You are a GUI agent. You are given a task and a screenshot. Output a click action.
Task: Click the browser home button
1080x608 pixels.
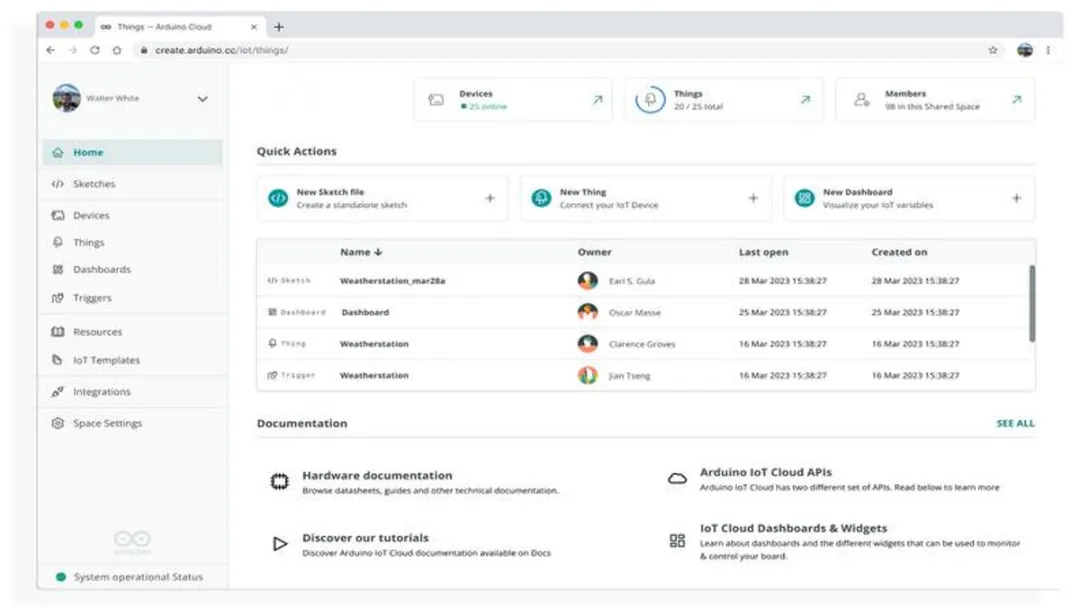116,50
